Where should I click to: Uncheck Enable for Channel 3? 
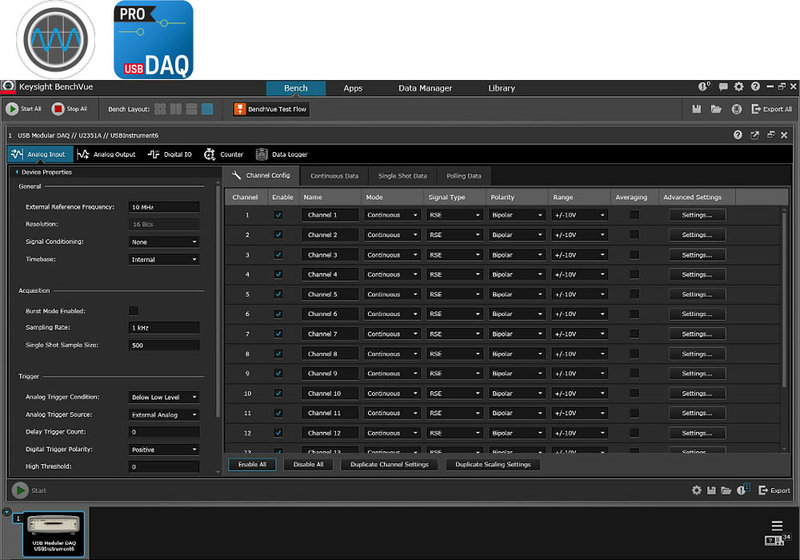click(278, 254)
